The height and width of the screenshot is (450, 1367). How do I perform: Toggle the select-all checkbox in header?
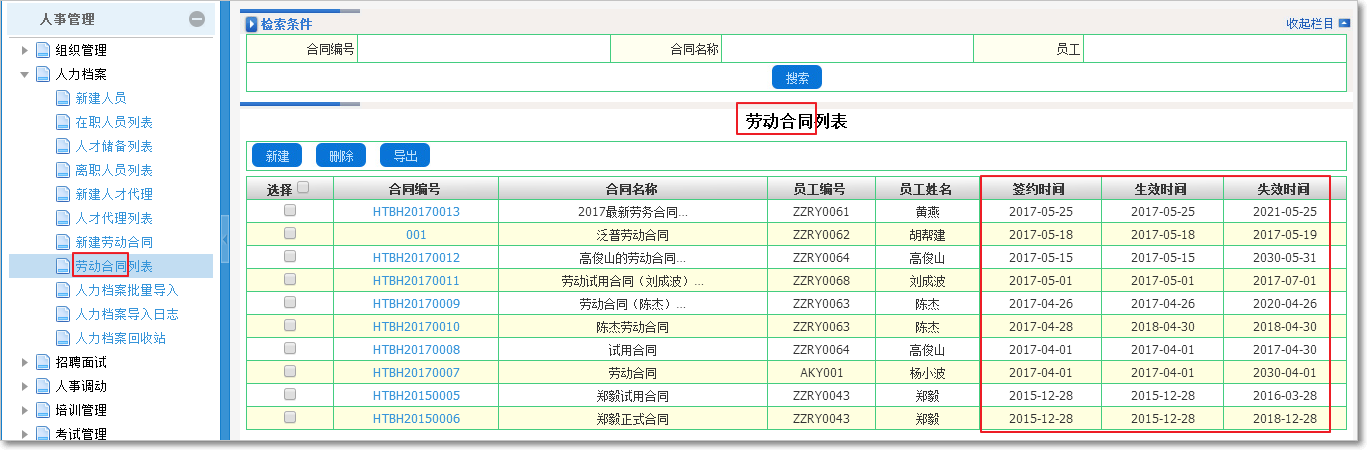[x=303, y=187]
